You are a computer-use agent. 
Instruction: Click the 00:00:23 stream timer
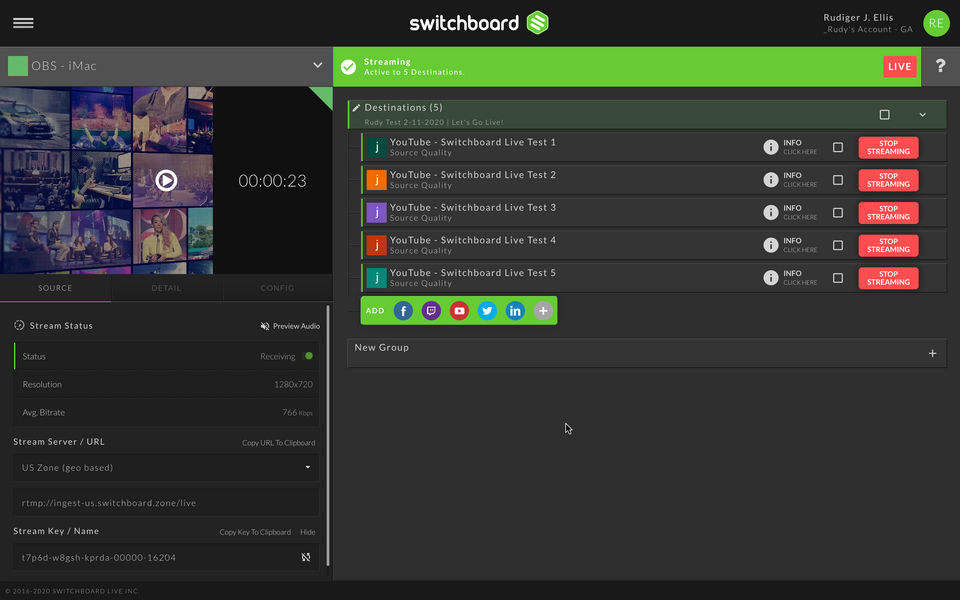[272, 181]
